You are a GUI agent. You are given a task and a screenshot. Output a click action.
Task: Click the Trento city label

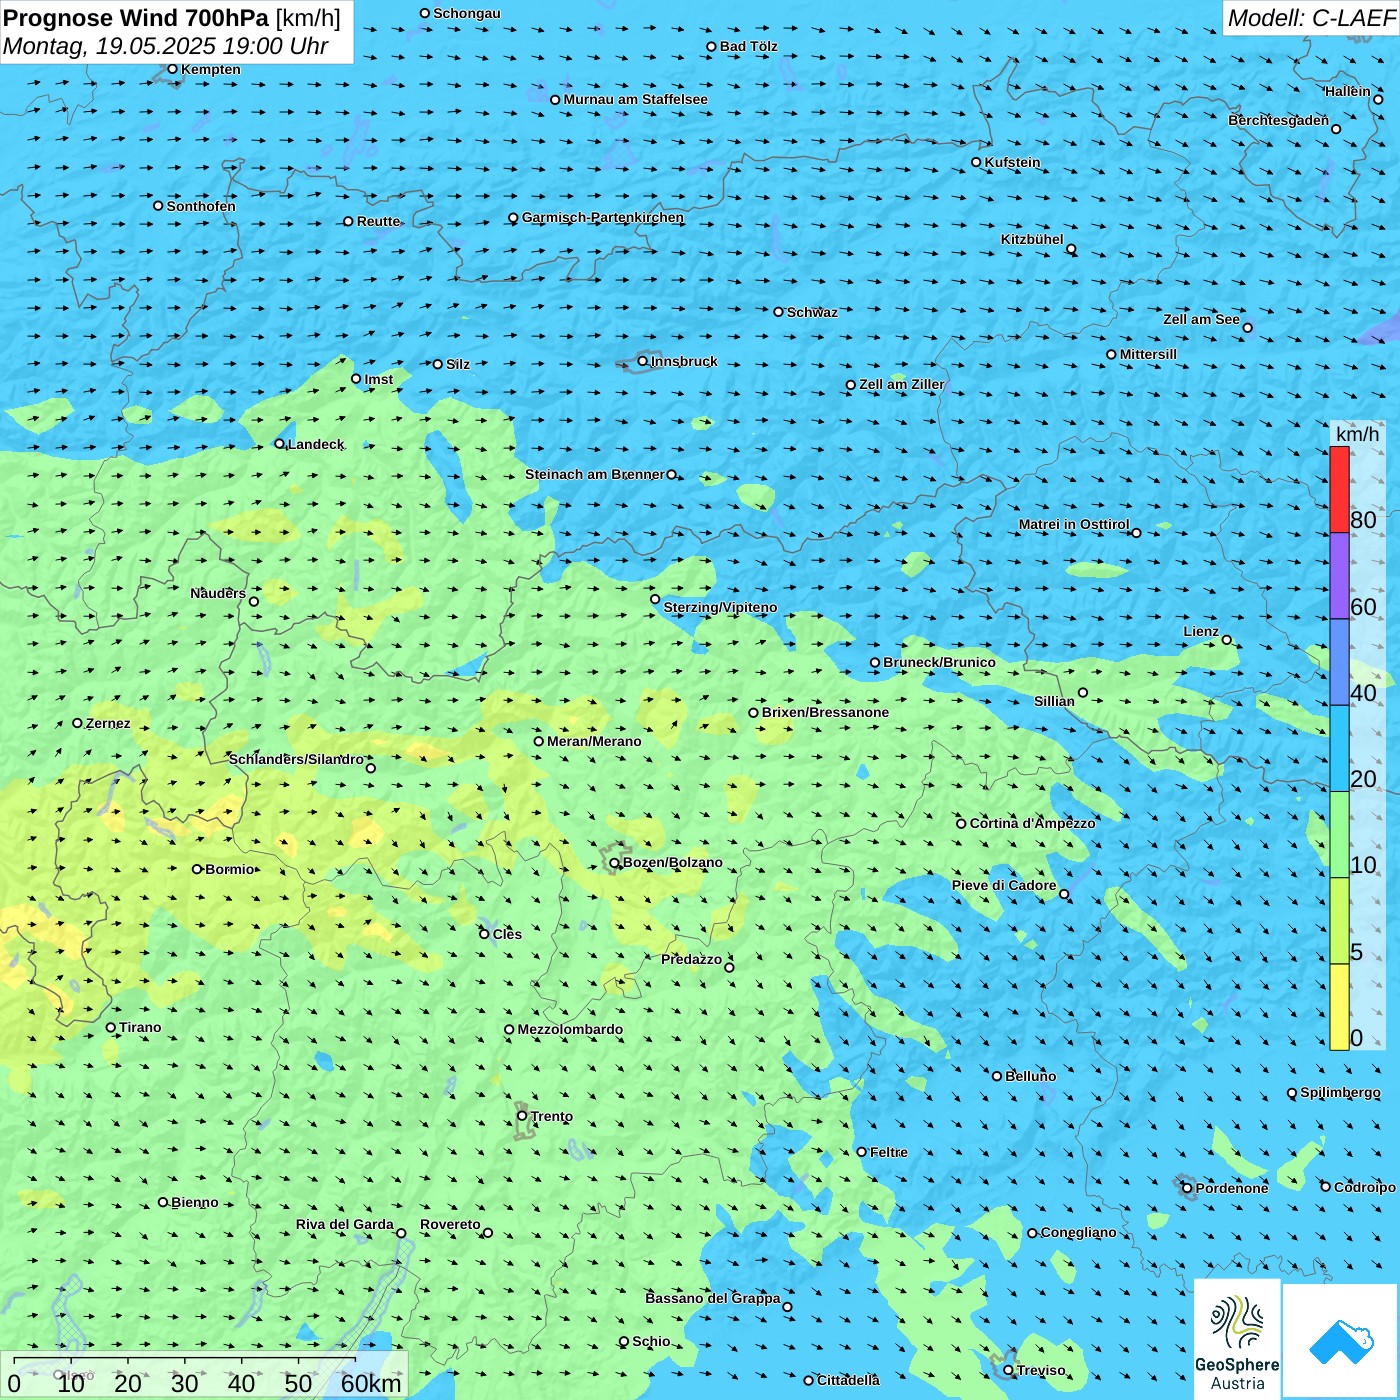pos(552,1116)
